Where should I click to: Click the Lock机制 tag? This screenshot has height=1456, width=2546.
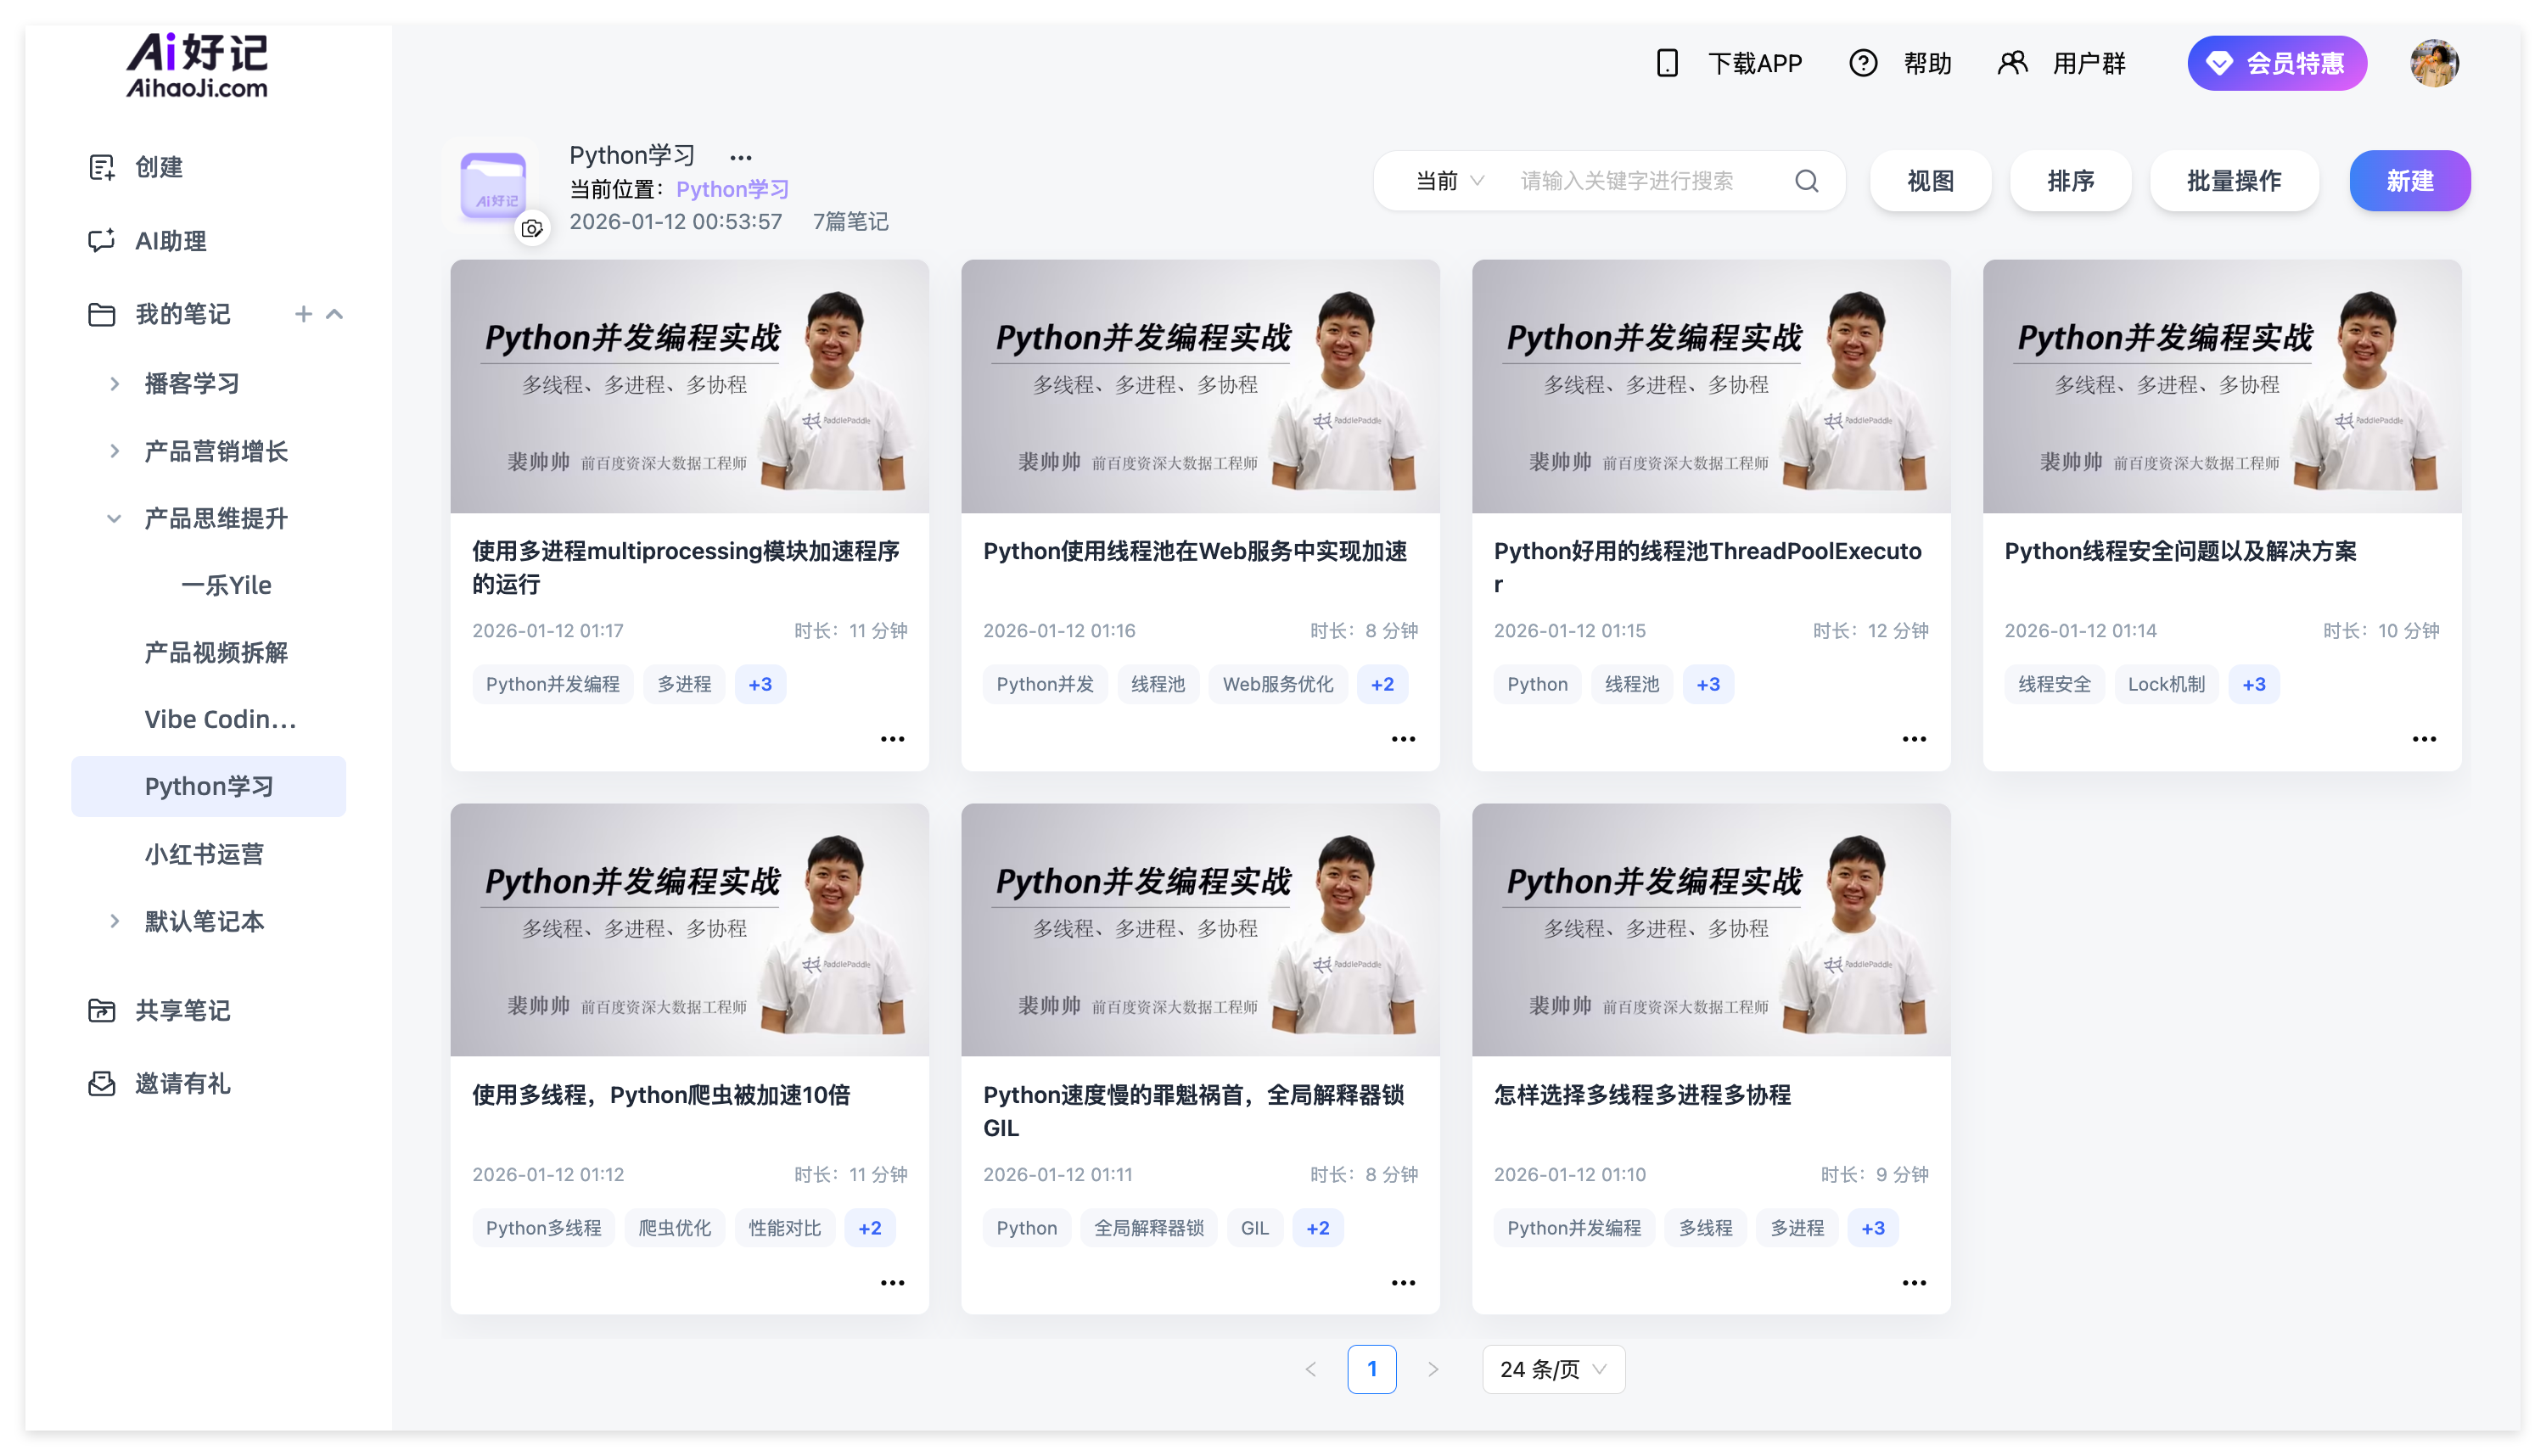(x=2165, y=684)
